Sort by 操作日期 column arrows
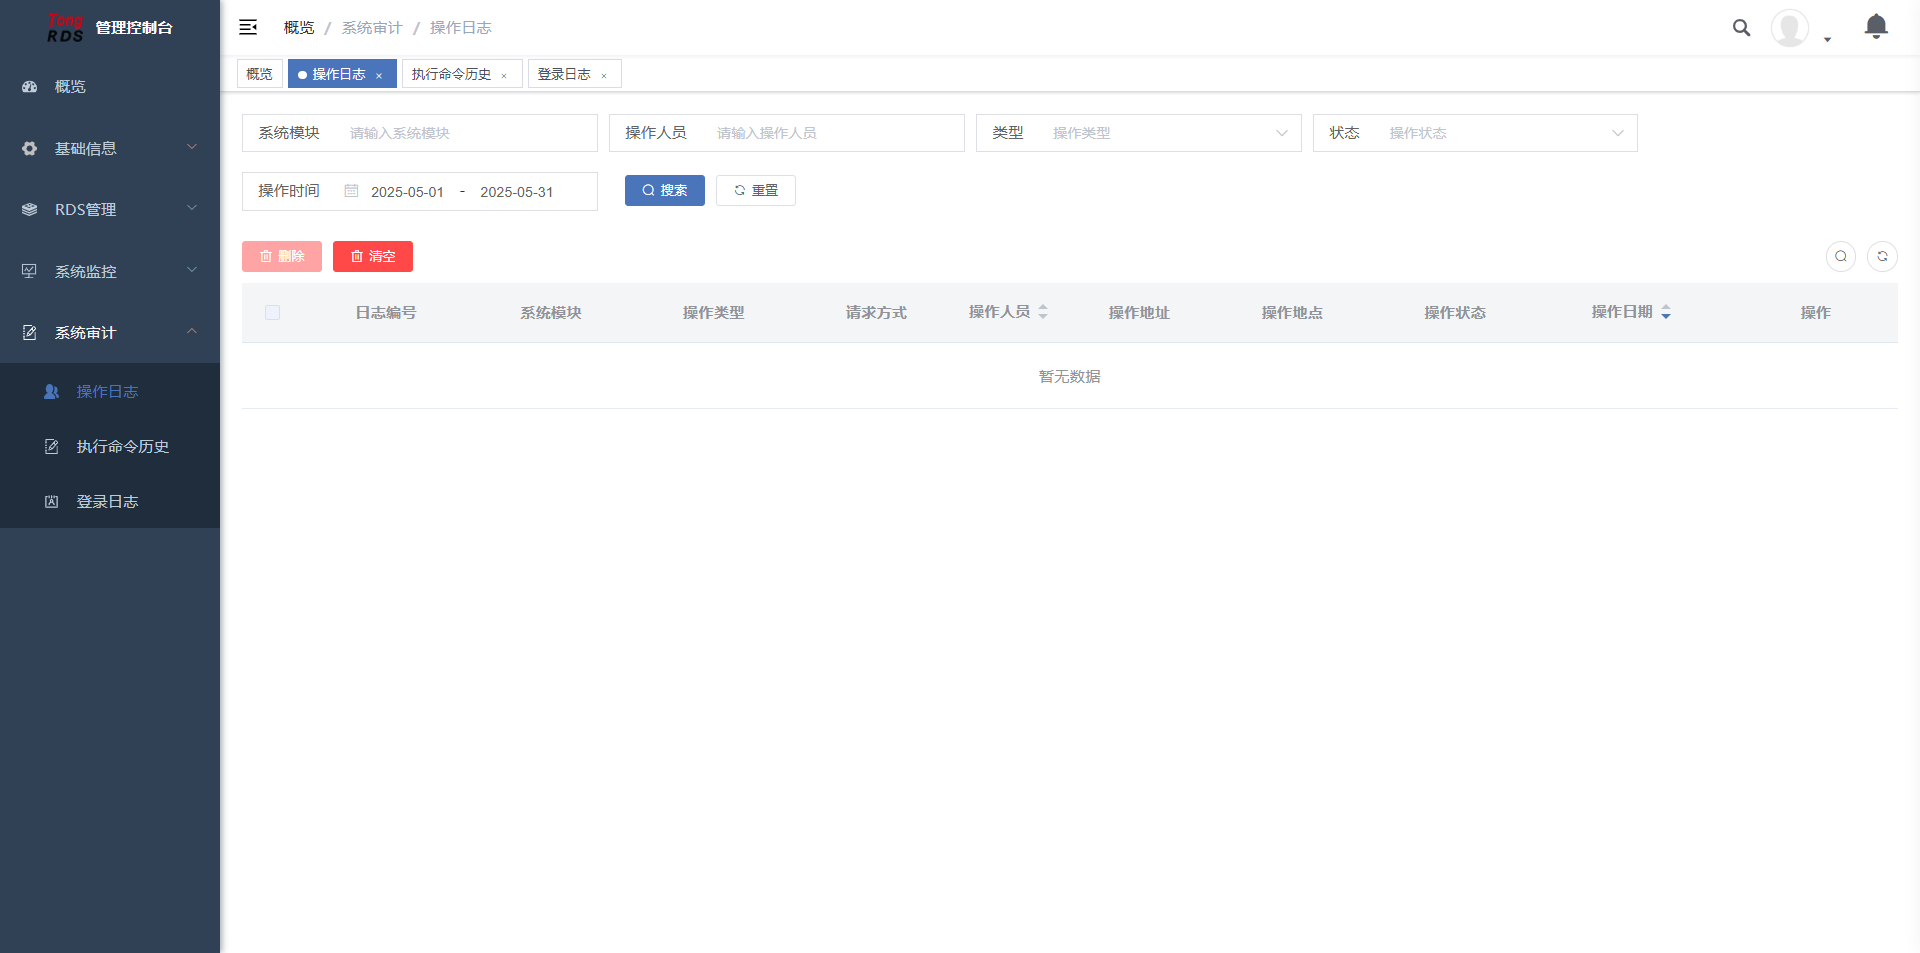 click(1666, 312)
